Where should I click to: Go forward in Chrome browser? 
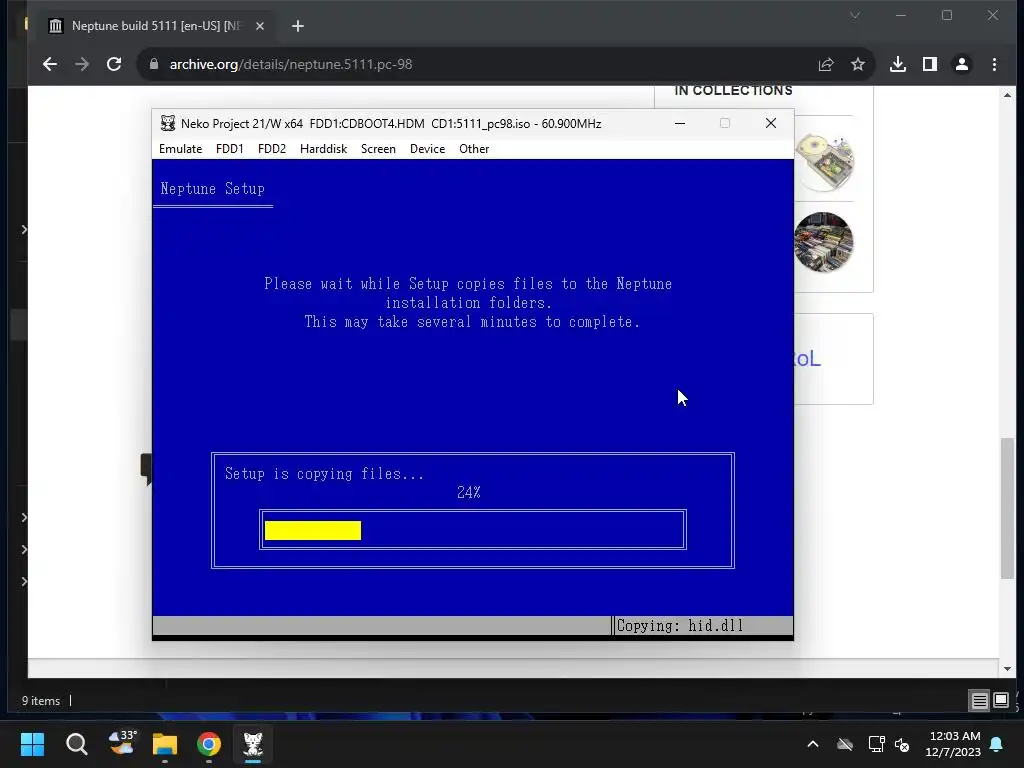(82, 64)
